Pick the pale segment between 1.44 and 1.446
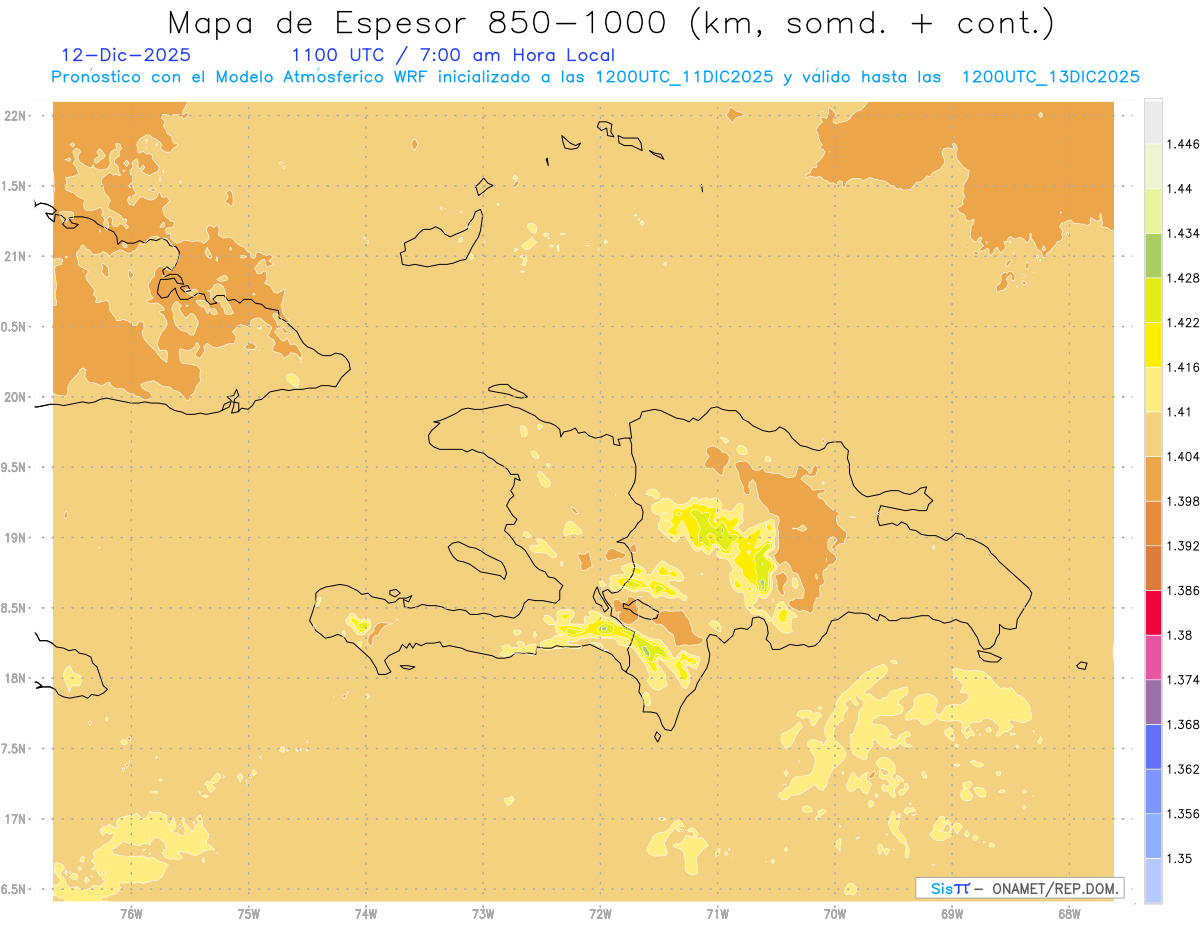The width and height of the screenshot is (1200, 927). (x=1153, y=166)
